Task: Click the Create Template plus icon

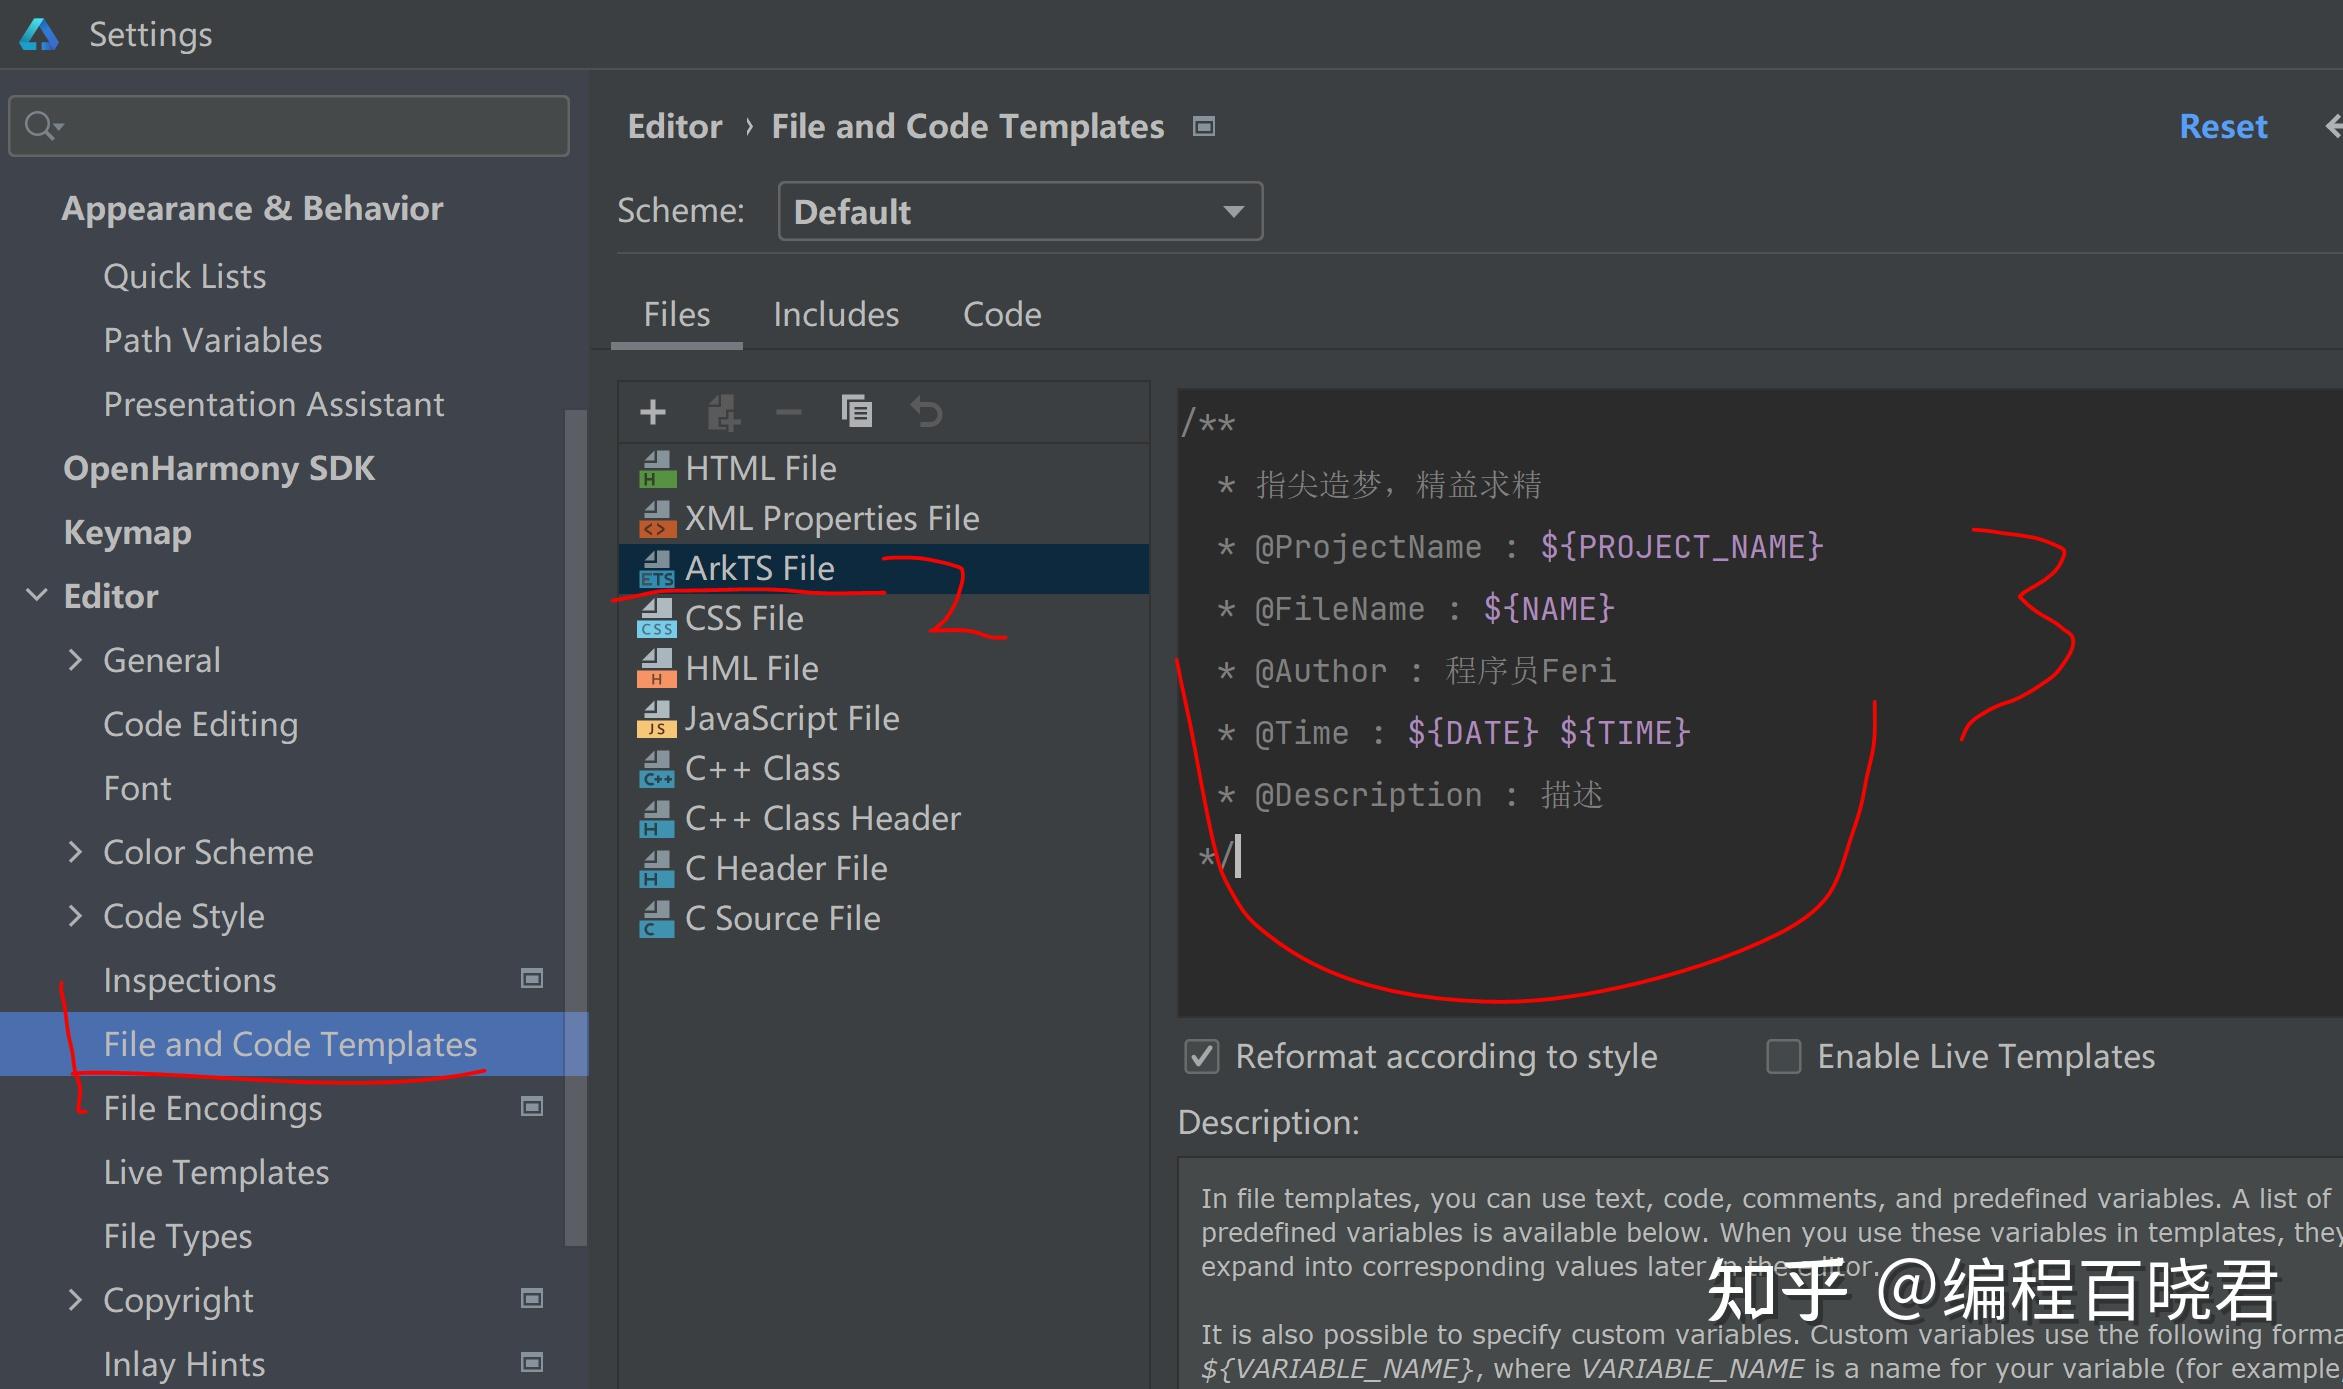Action: 653,412
